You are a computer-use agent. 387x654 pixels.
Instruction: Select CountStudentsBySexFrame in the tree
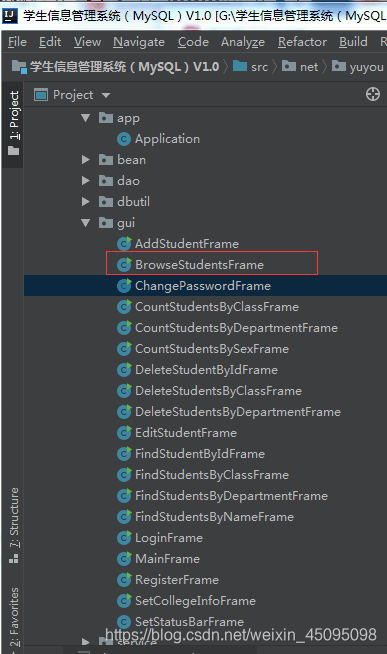212,349
